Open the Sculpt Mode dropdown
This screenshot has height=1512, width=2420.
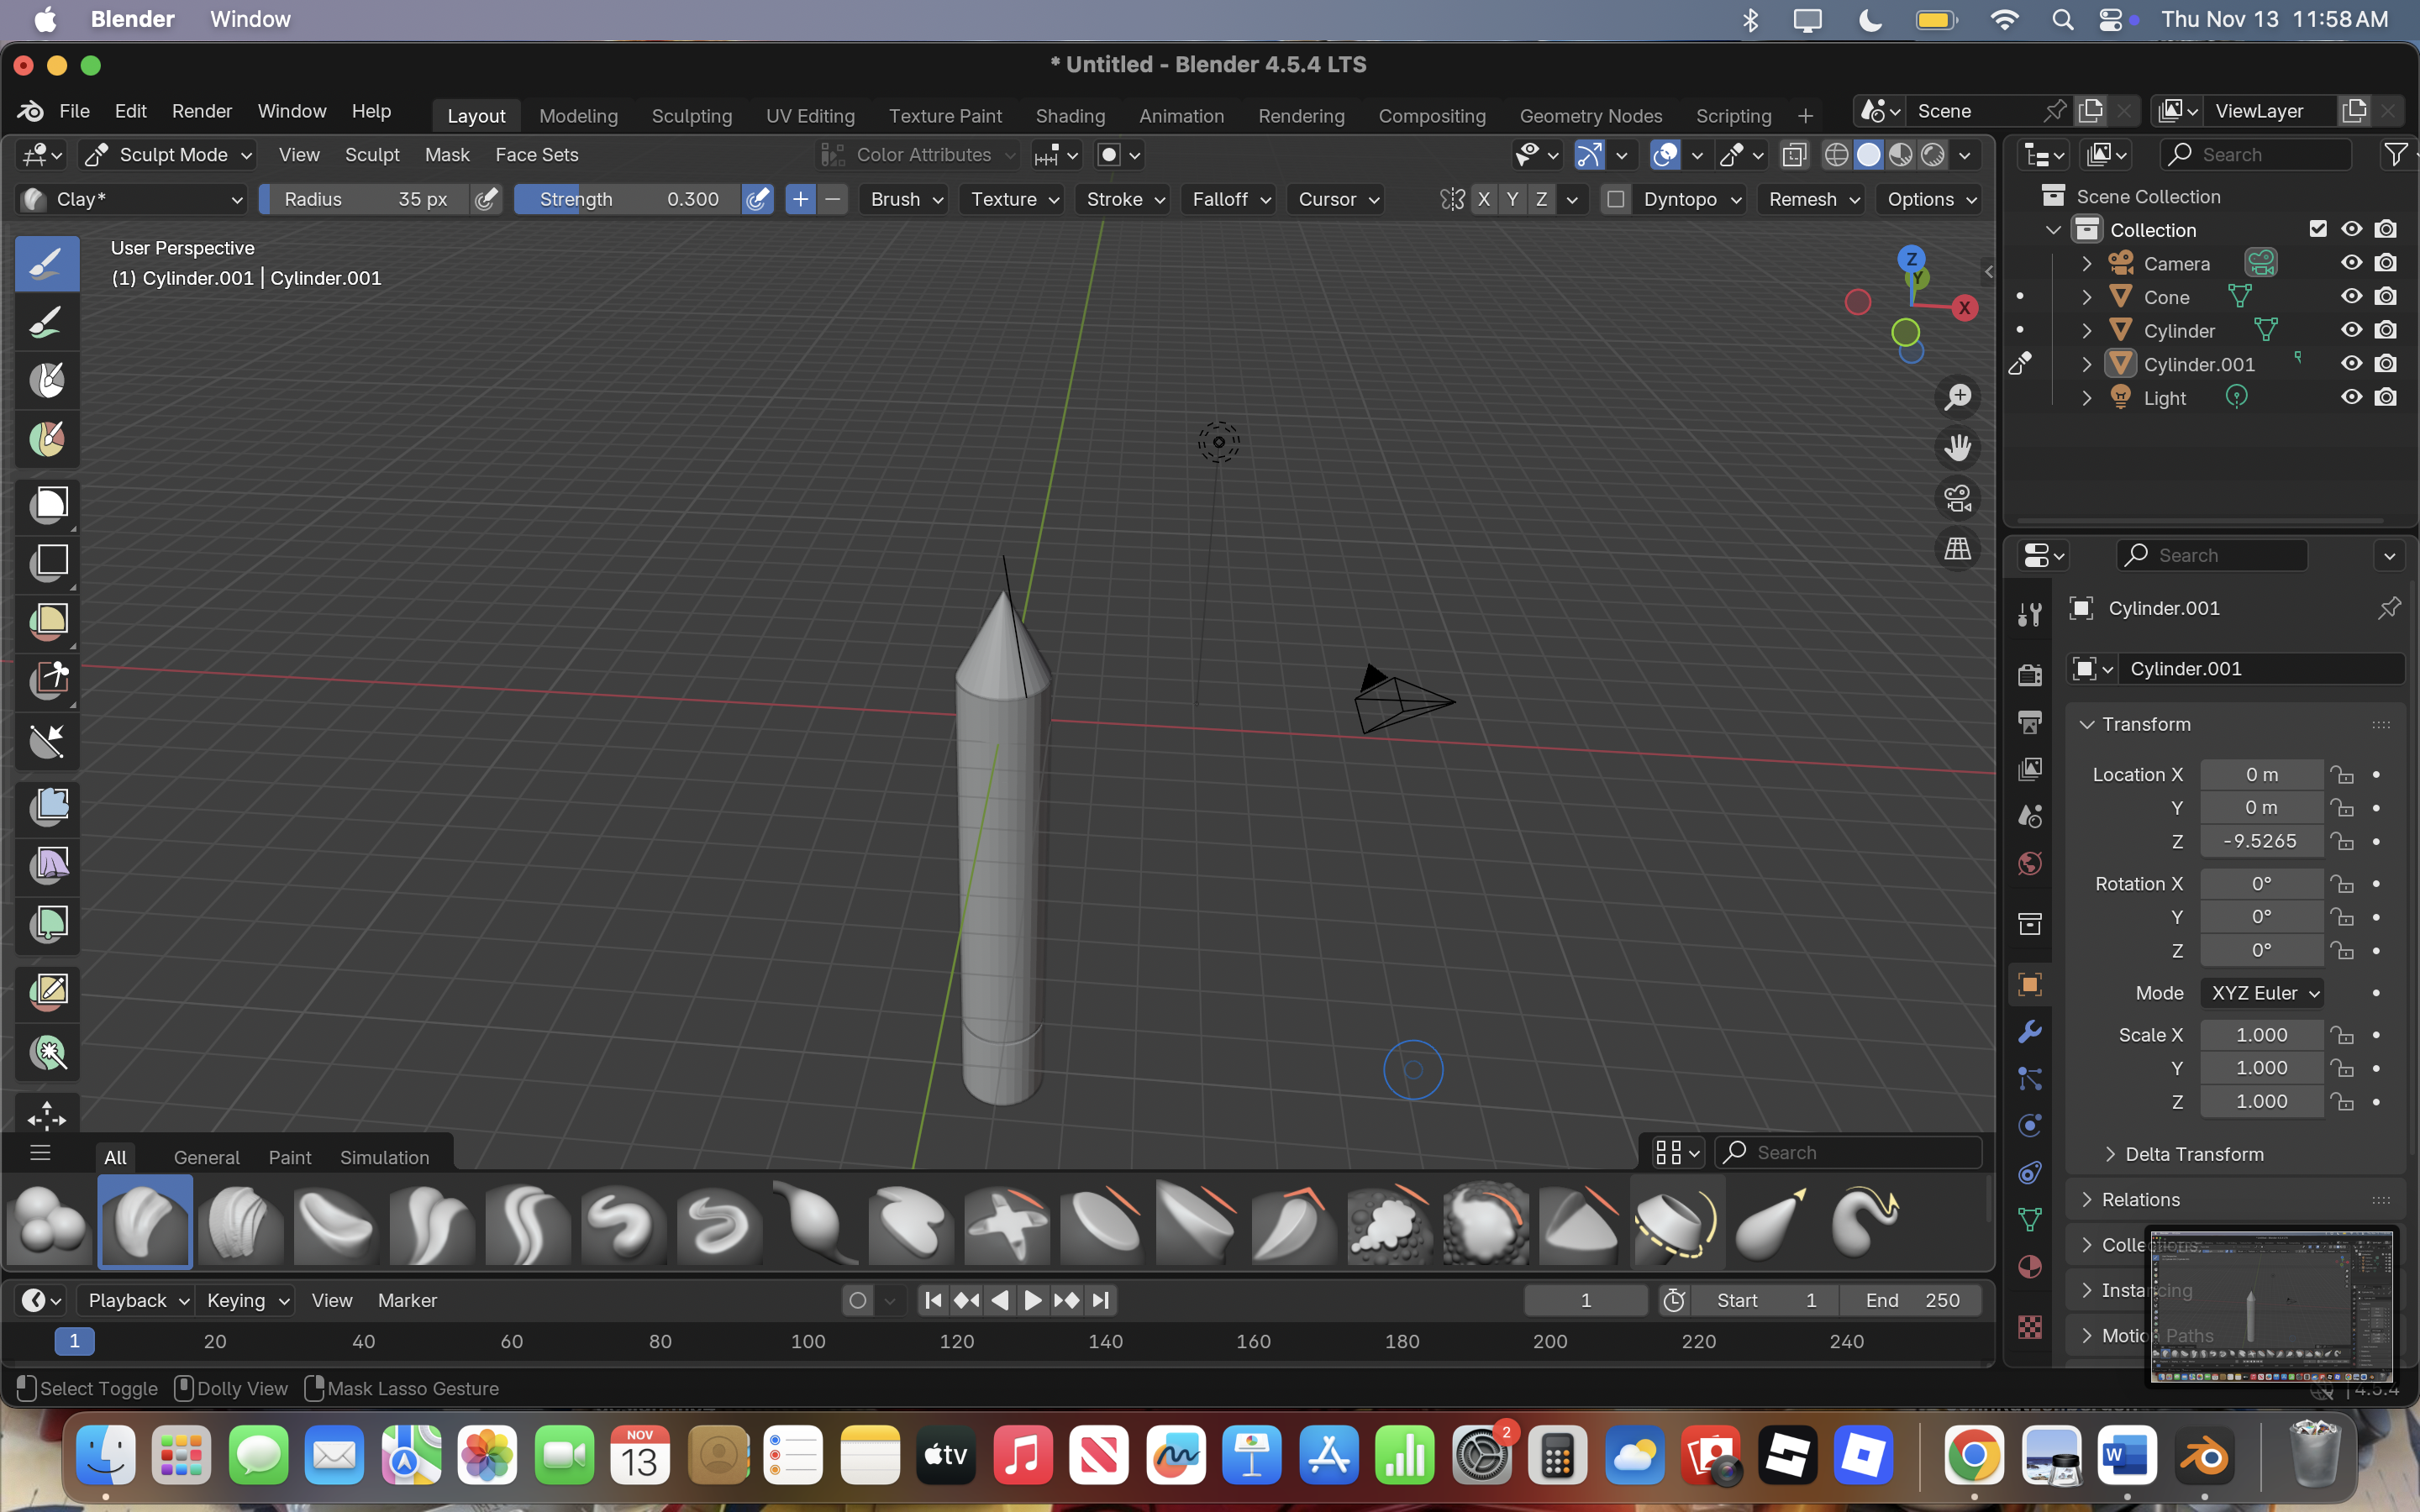coord(170,155)
